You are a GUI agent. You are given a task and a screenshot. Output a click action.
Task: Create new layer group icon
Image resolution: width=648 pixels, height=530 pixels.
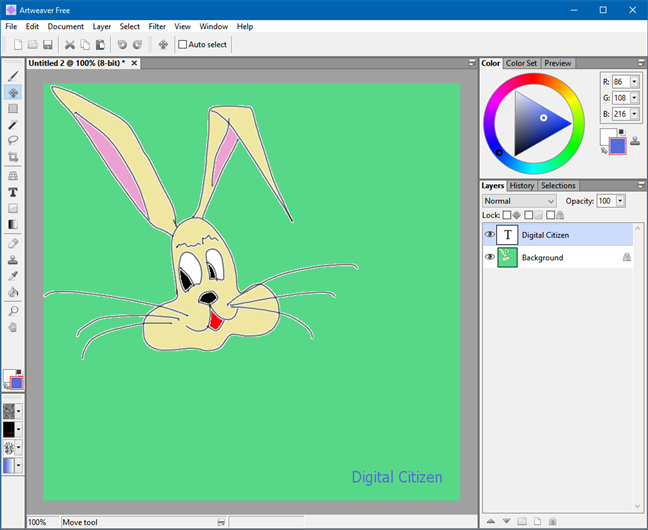[522, 521]
